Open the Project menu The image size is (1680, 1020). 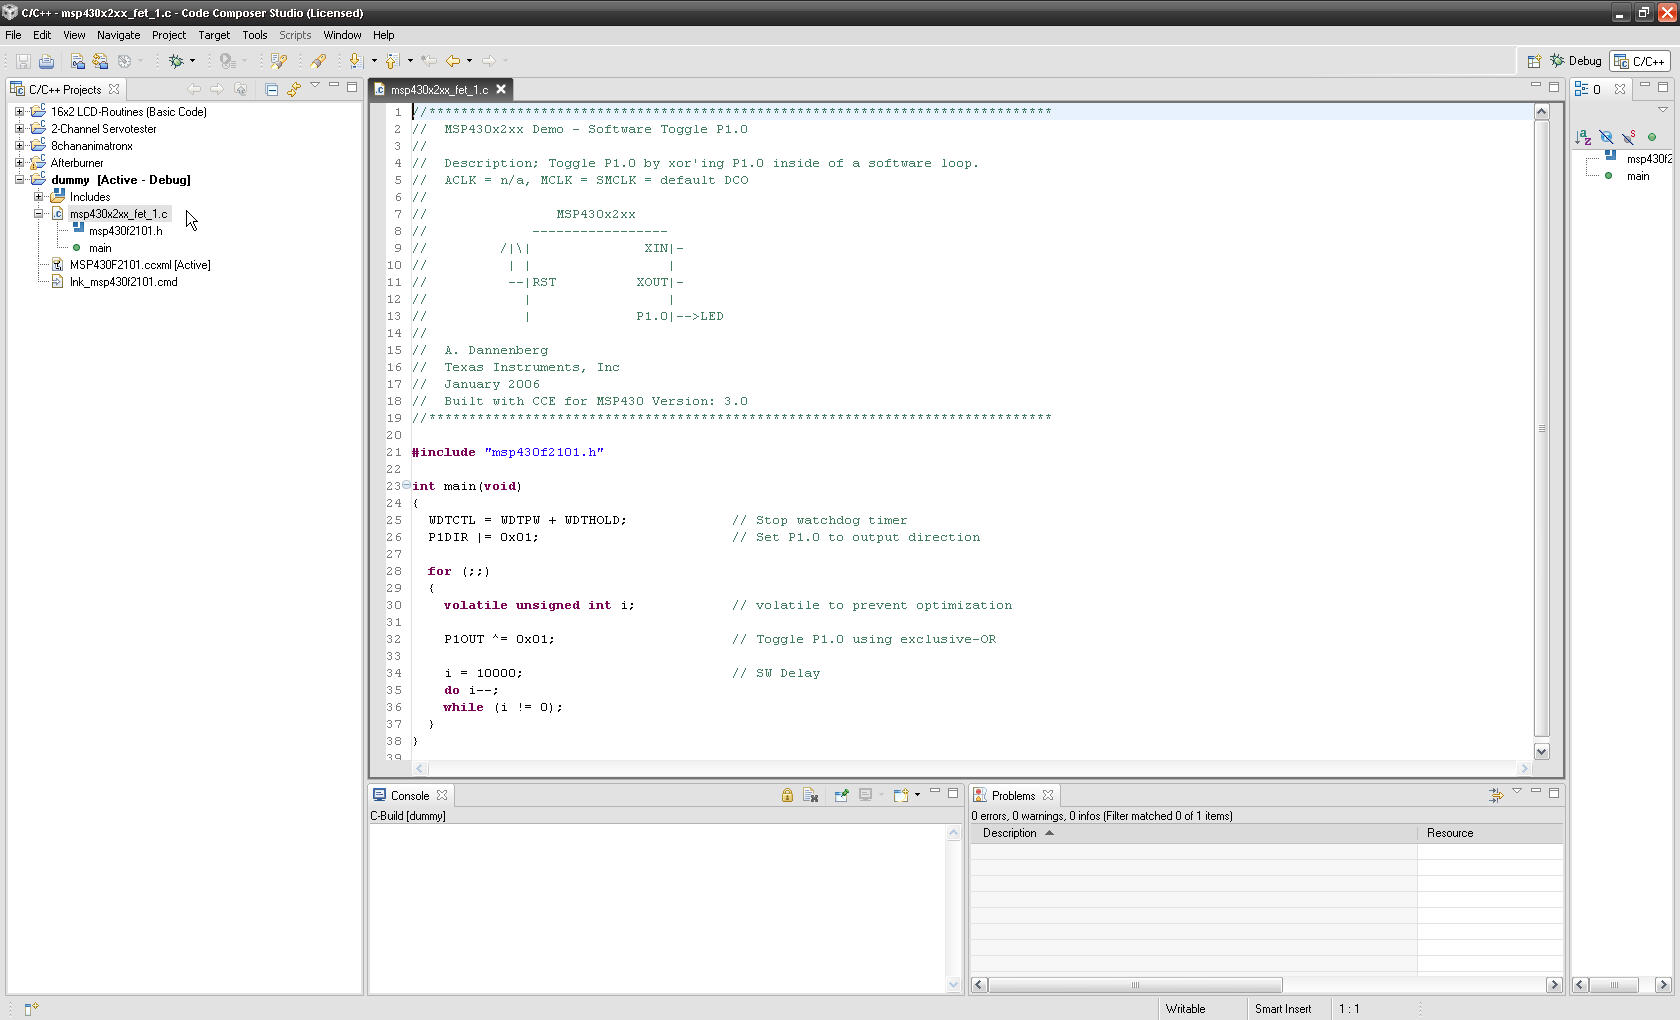(168, 35)
